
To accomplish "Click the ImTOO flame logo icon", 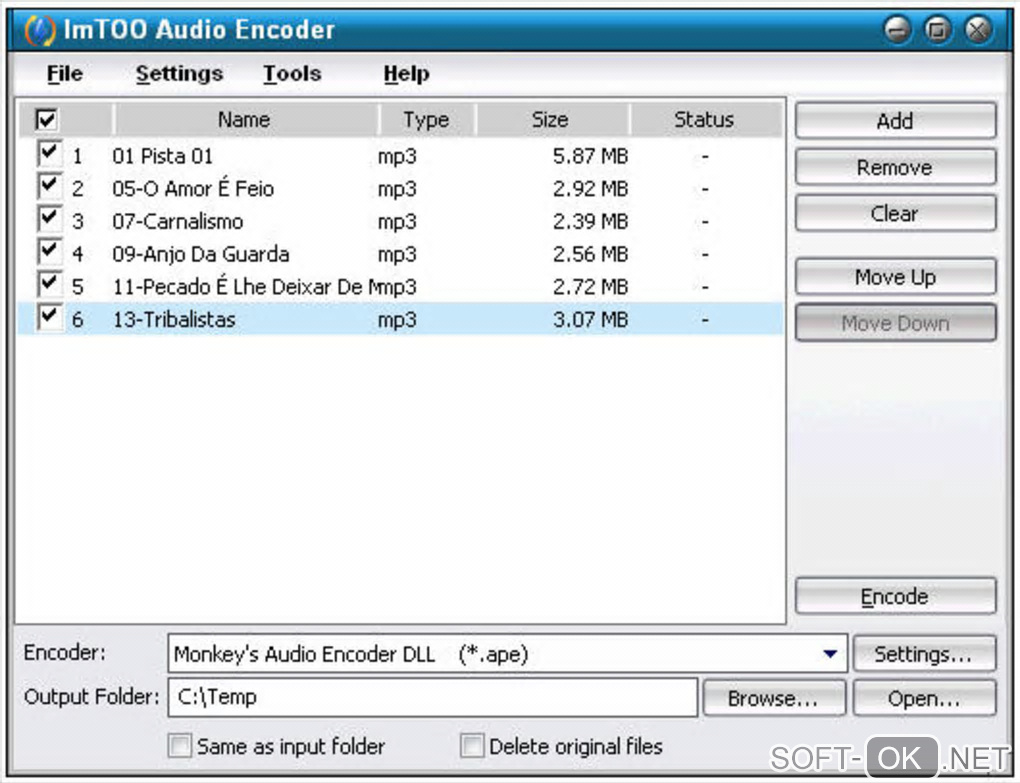I will tap(39, 31).
